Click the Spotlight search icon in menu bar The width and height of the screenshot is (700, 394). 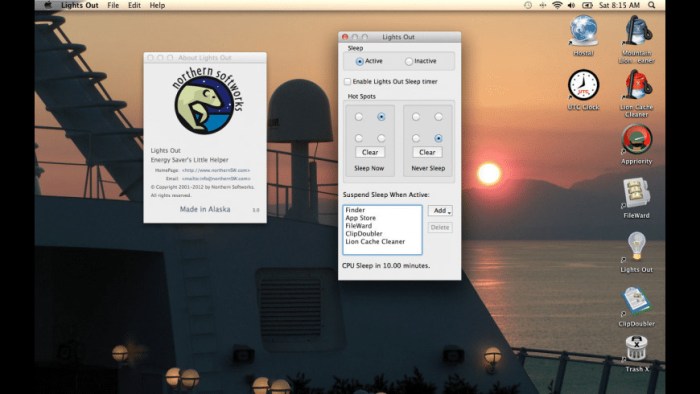[x=651, y=5]
